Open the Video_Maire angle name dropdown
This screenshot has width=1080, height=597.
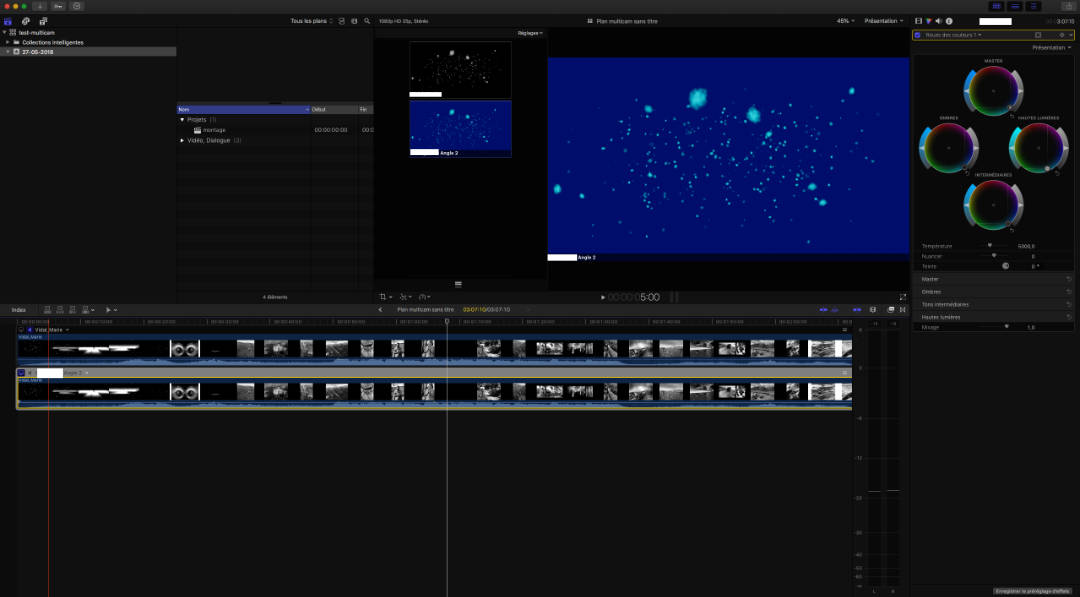(52, 330)
